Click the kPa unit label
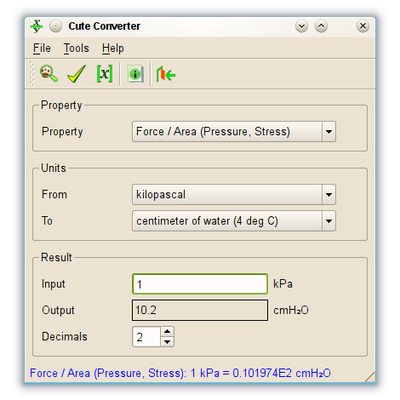Viewport: 400px width, 400px height. point(283,284)
